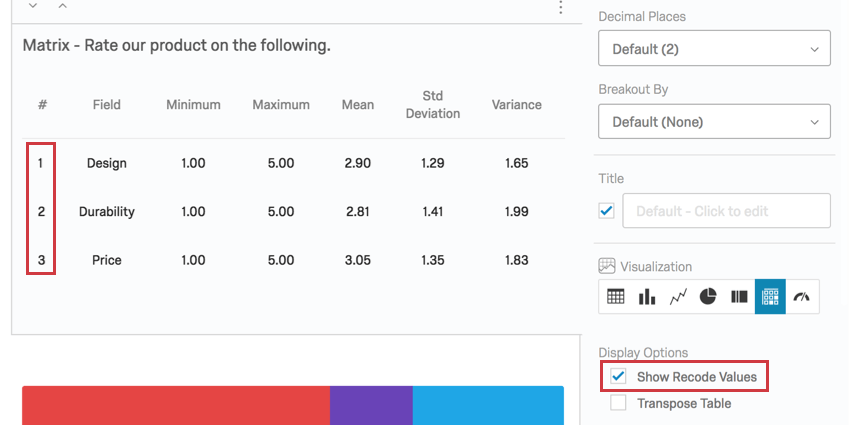Uncheck Show Recode Values
Viewport: 850px width, 425px height.
click(618, 377)
